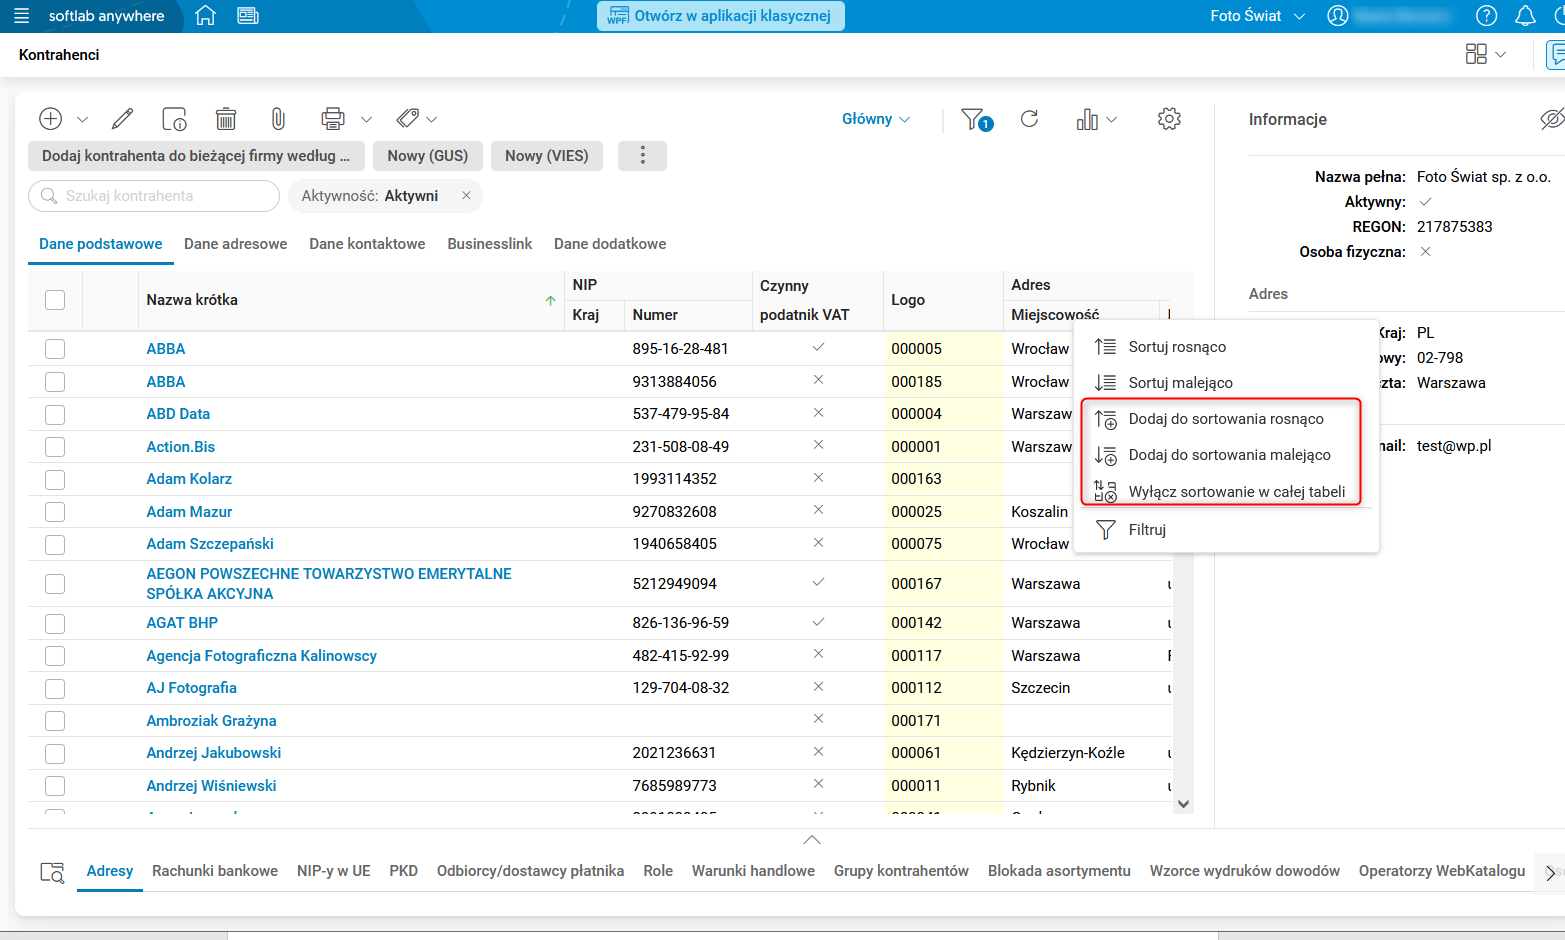Screen dimensions: 1565x940
Task: Open the Adam Kolarz contractor link
Action: click(189, 479)
